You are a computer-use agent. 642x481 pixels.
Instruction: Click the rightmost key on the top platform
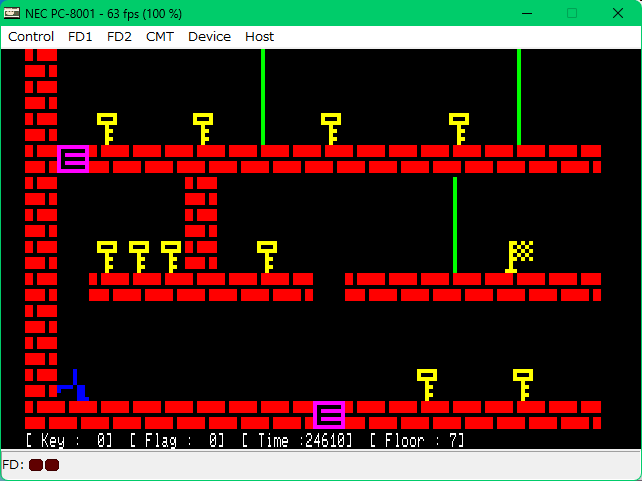[459, 128]
